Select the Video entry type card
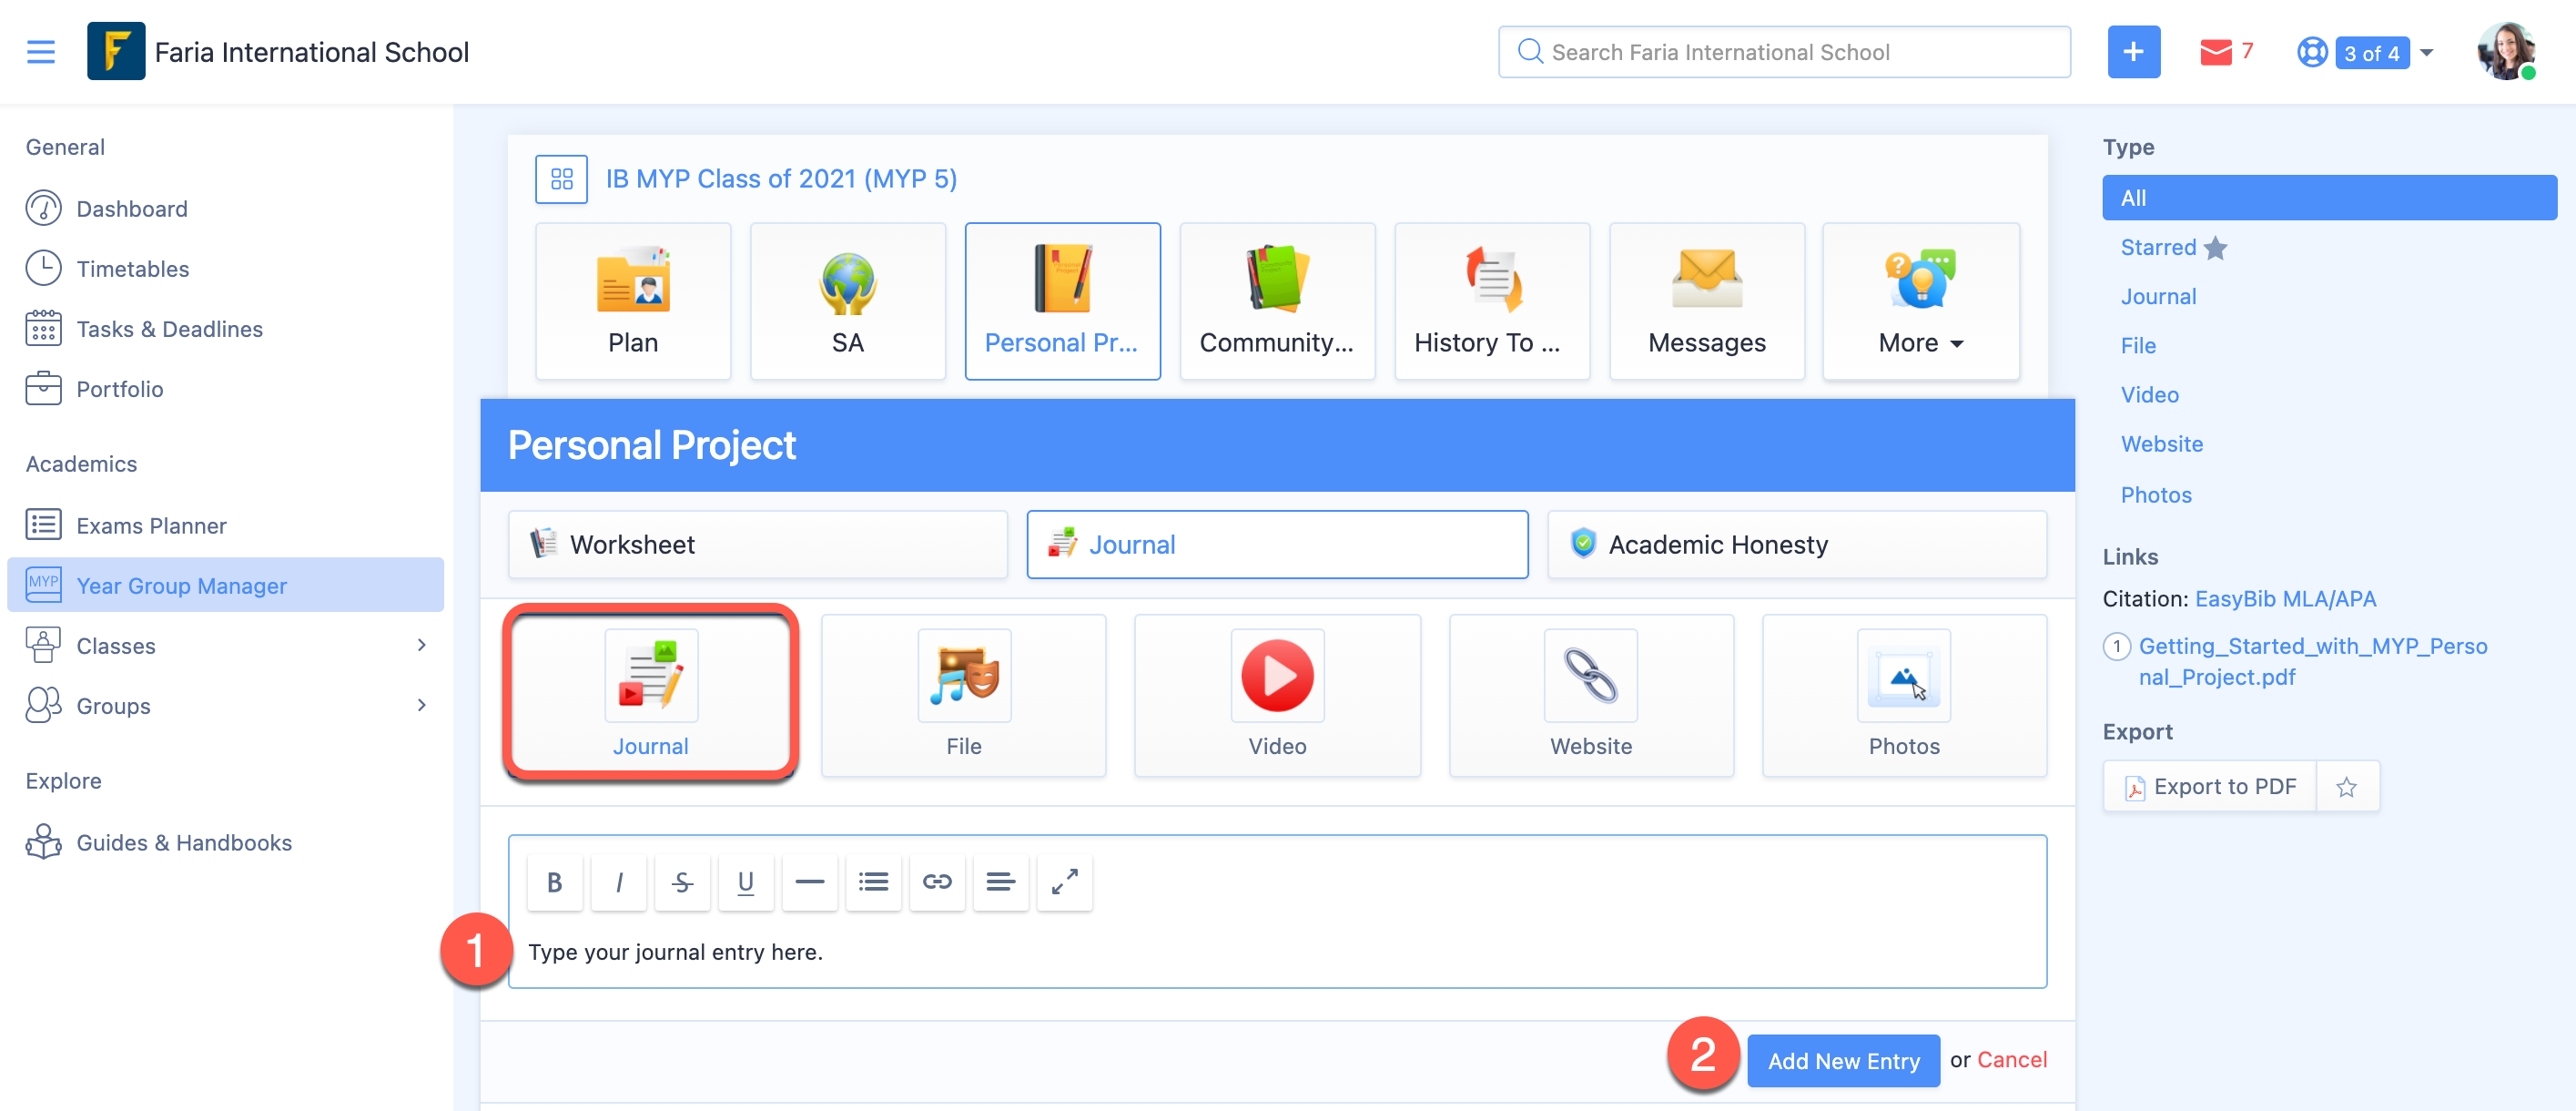The width and height of the screenshot is (2576, 1111). 1277,694
